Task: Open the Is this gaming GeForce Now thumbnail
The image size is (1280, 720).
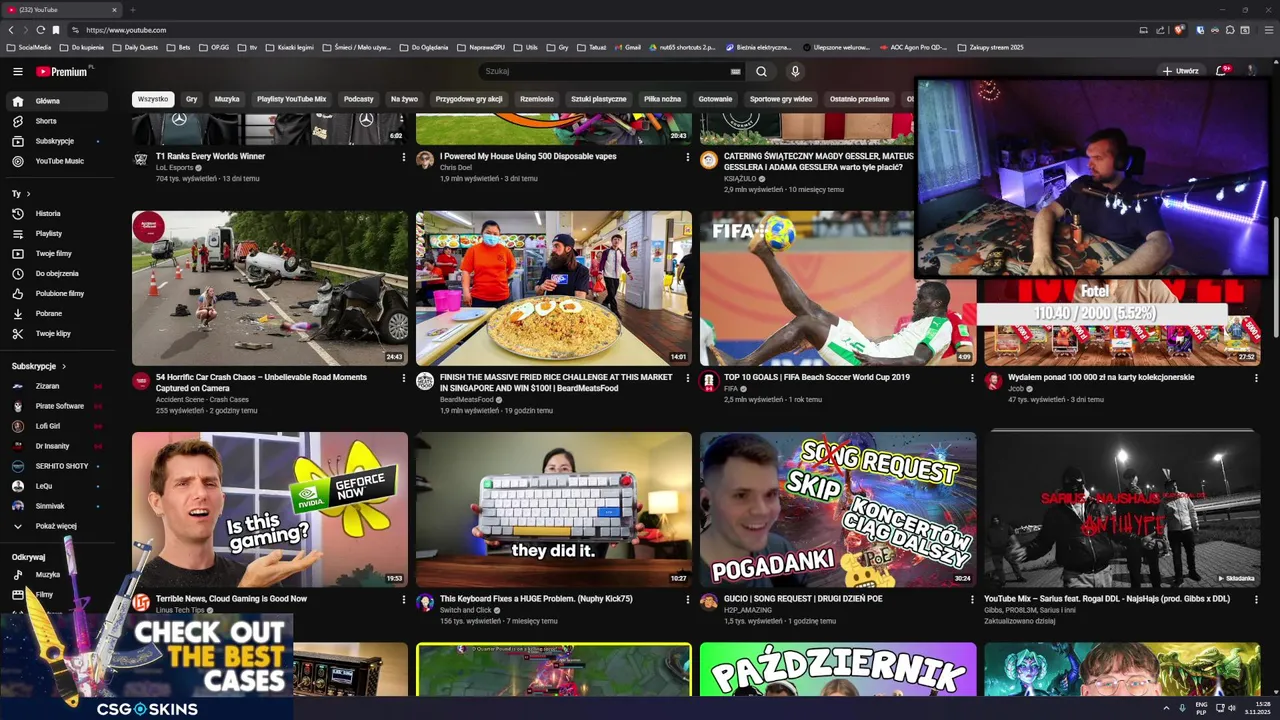Action: coord(270,510)
